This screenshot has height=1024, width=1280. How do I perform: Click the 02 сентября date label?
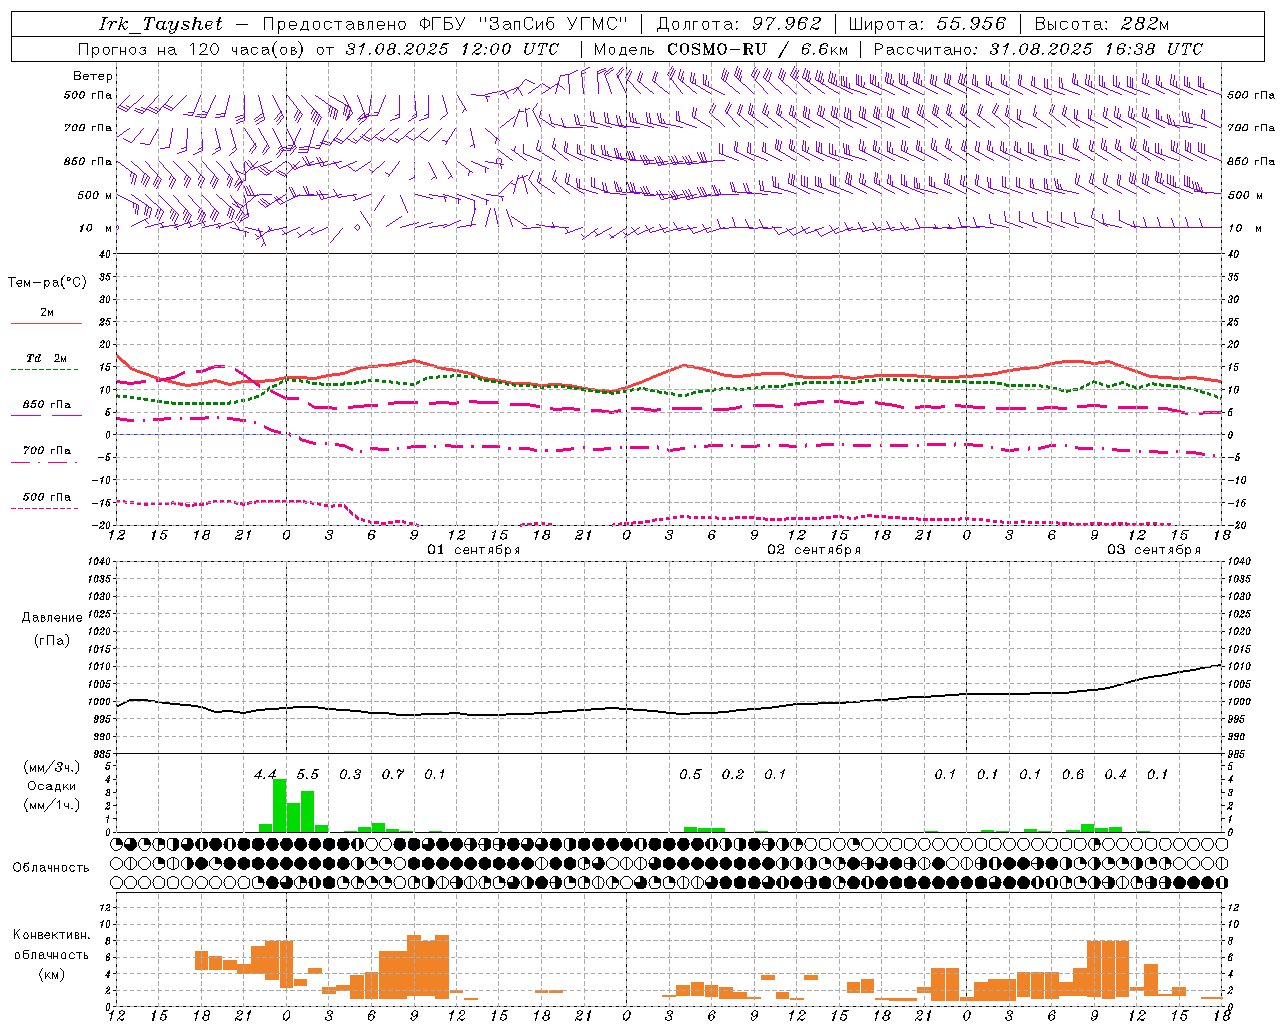(814, 550)
